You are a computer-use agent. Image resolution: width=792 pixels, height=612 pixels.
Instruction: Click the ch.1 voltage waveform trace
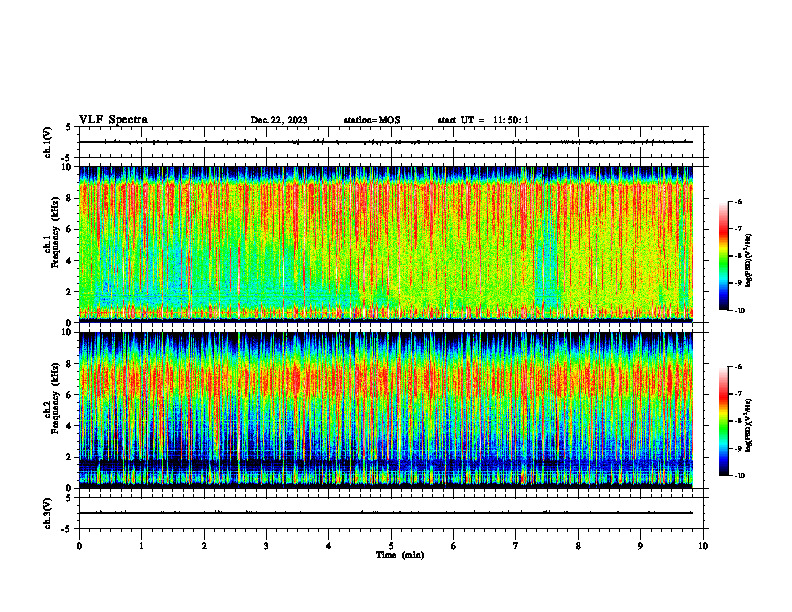(x=386, y=142)
